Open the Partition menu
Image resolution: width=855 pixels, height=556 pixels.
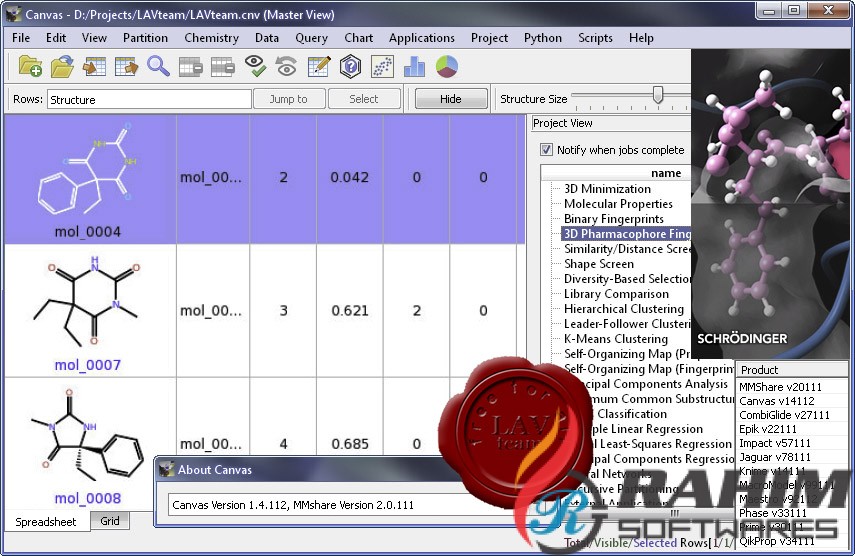pyautogui.click(x=145, y=38)
